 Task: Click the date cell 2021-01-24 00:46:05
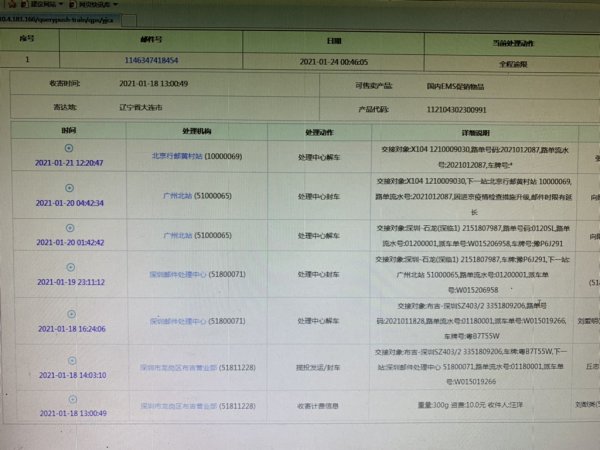[334, 62]
